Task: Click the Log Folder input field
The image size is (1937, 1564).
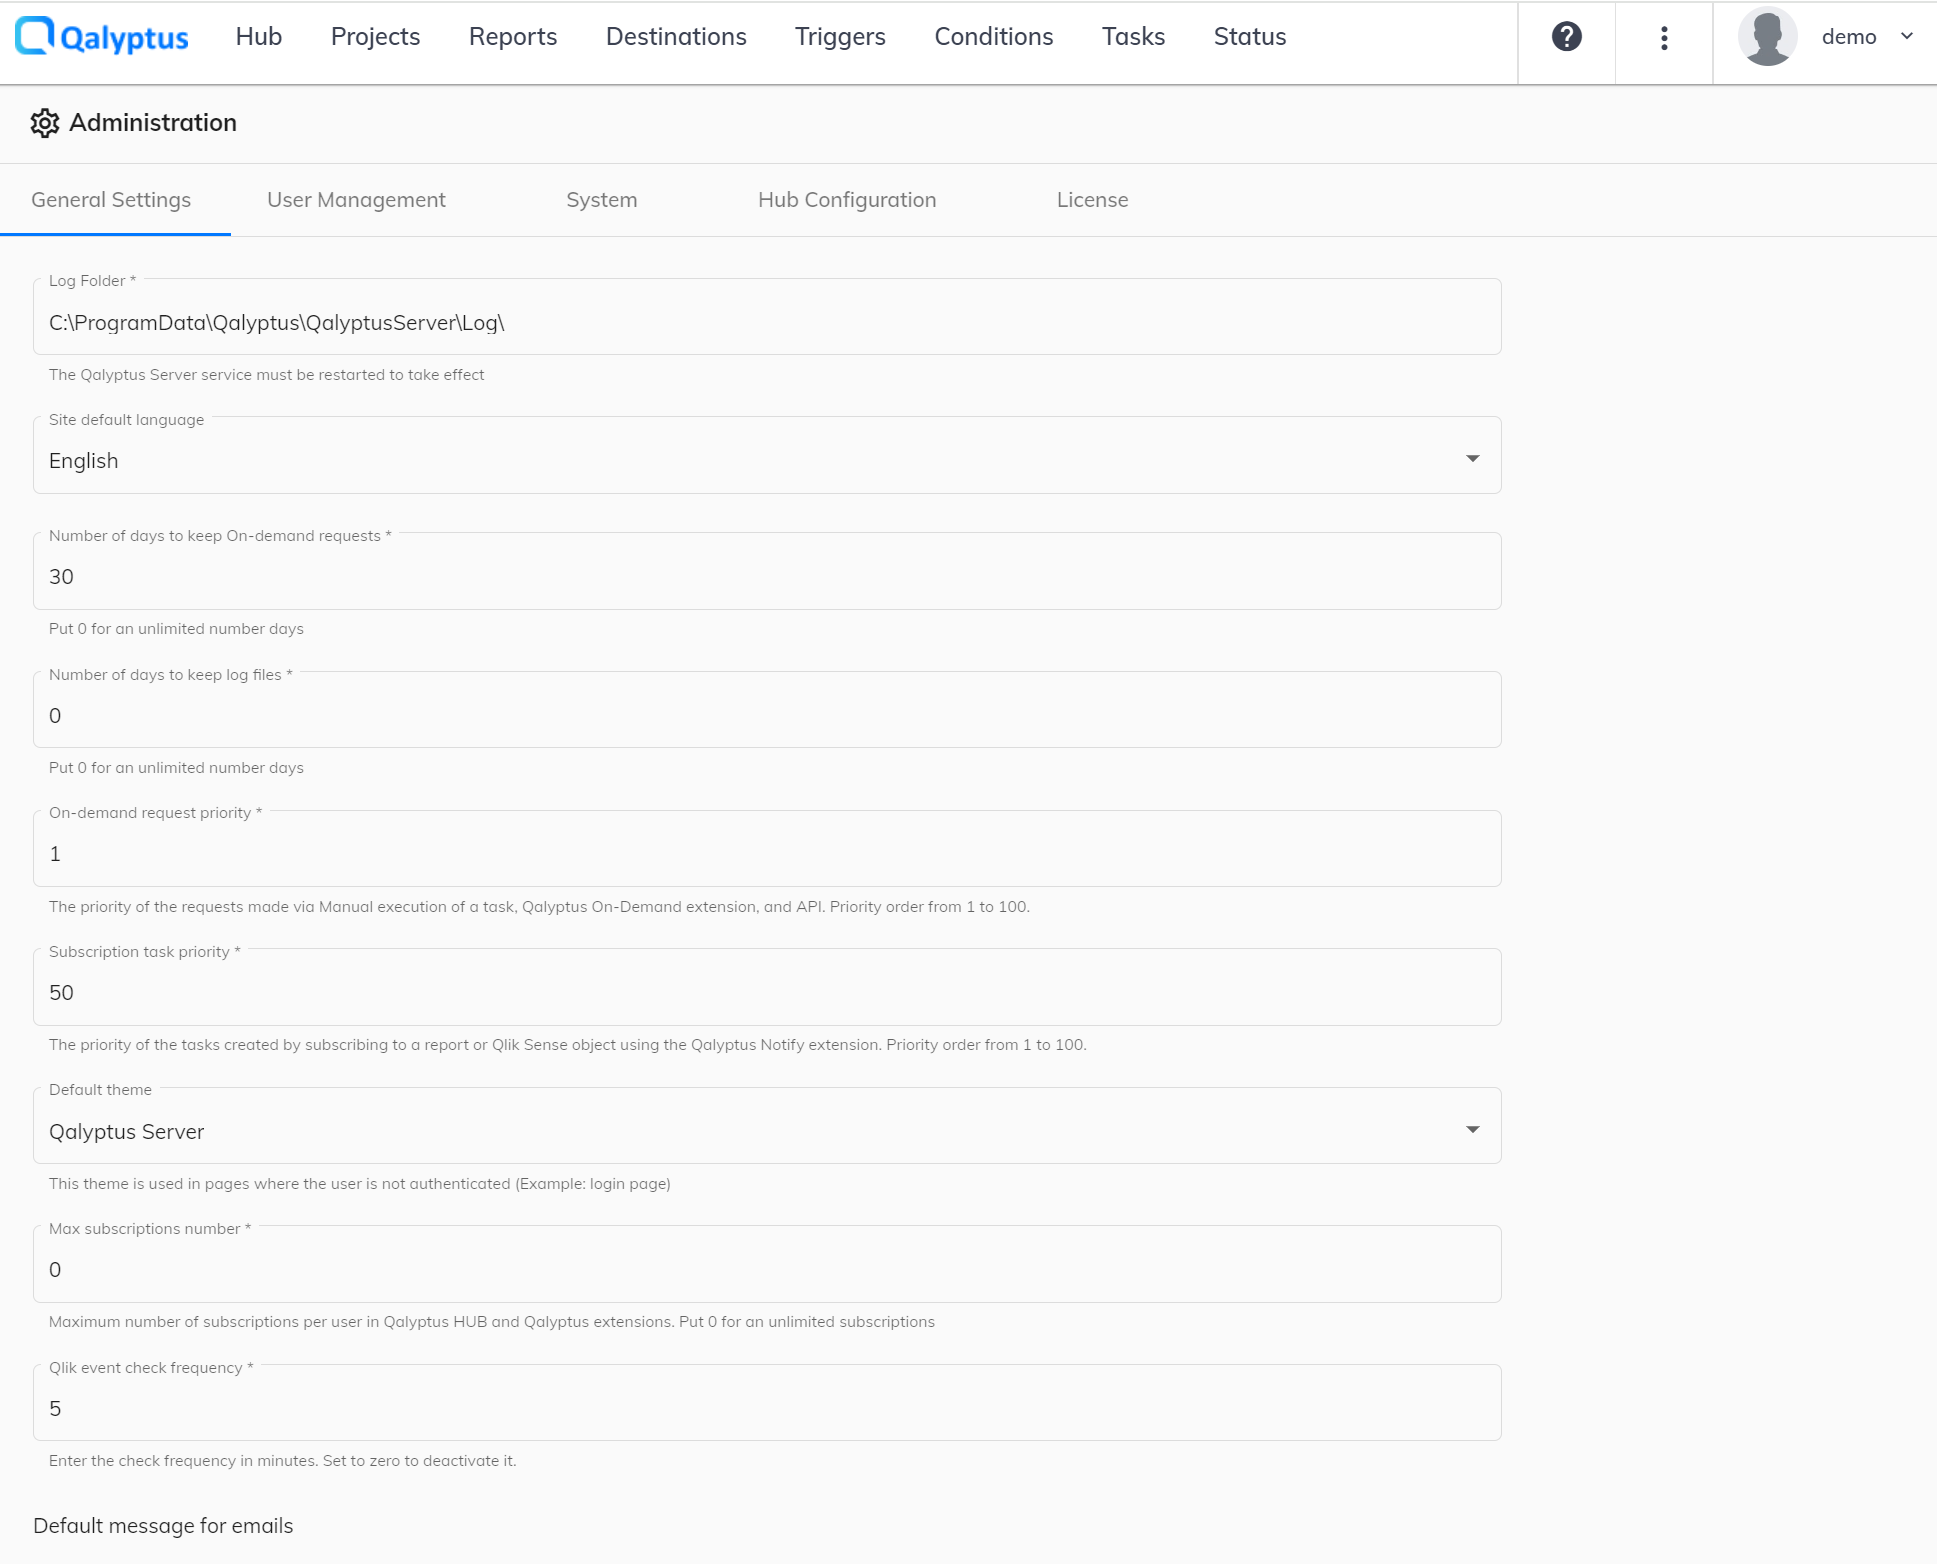Action: 767,322
